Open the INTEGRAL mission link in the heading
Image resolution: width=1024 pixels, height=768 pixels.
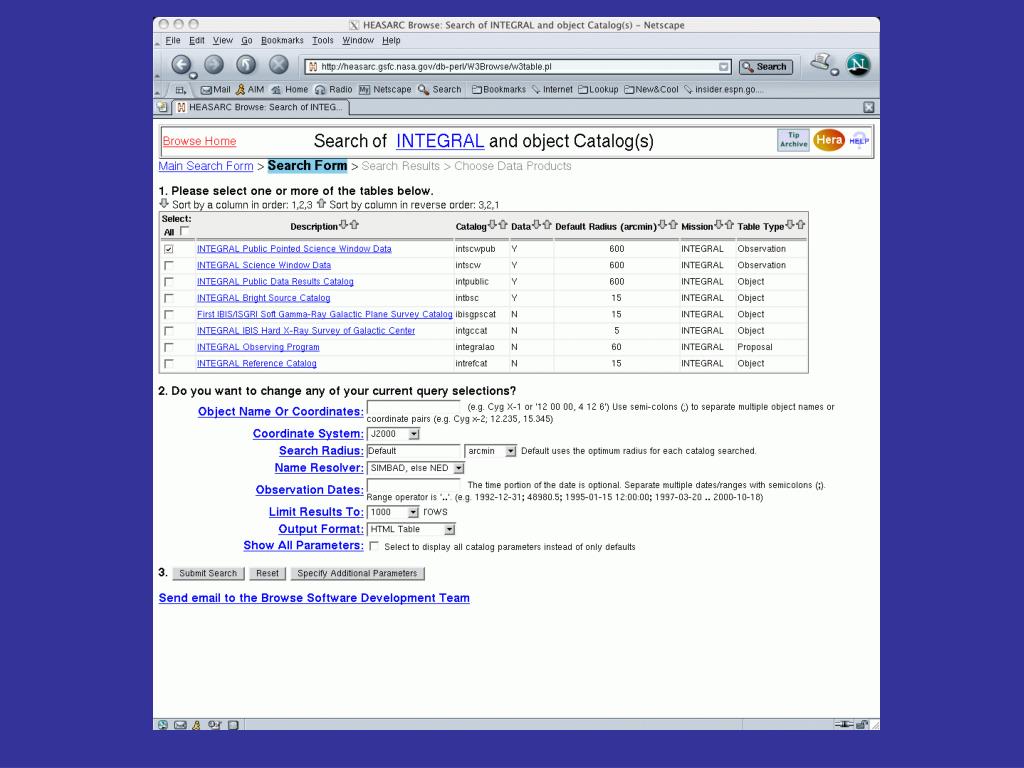tap(440, 141)
